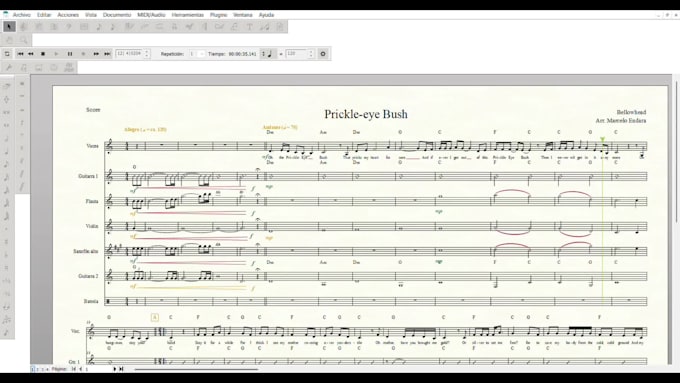Click the Flauta staff label

point(92,201)
